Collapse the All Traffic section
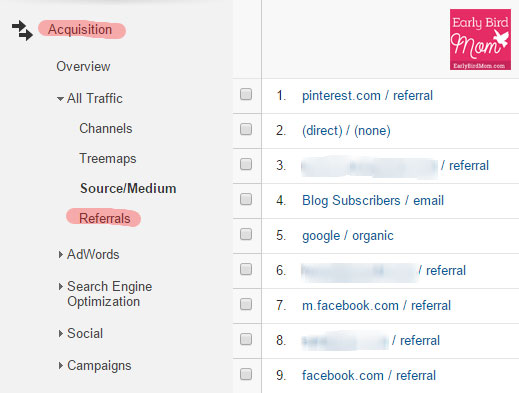 [x=60, y=99]
